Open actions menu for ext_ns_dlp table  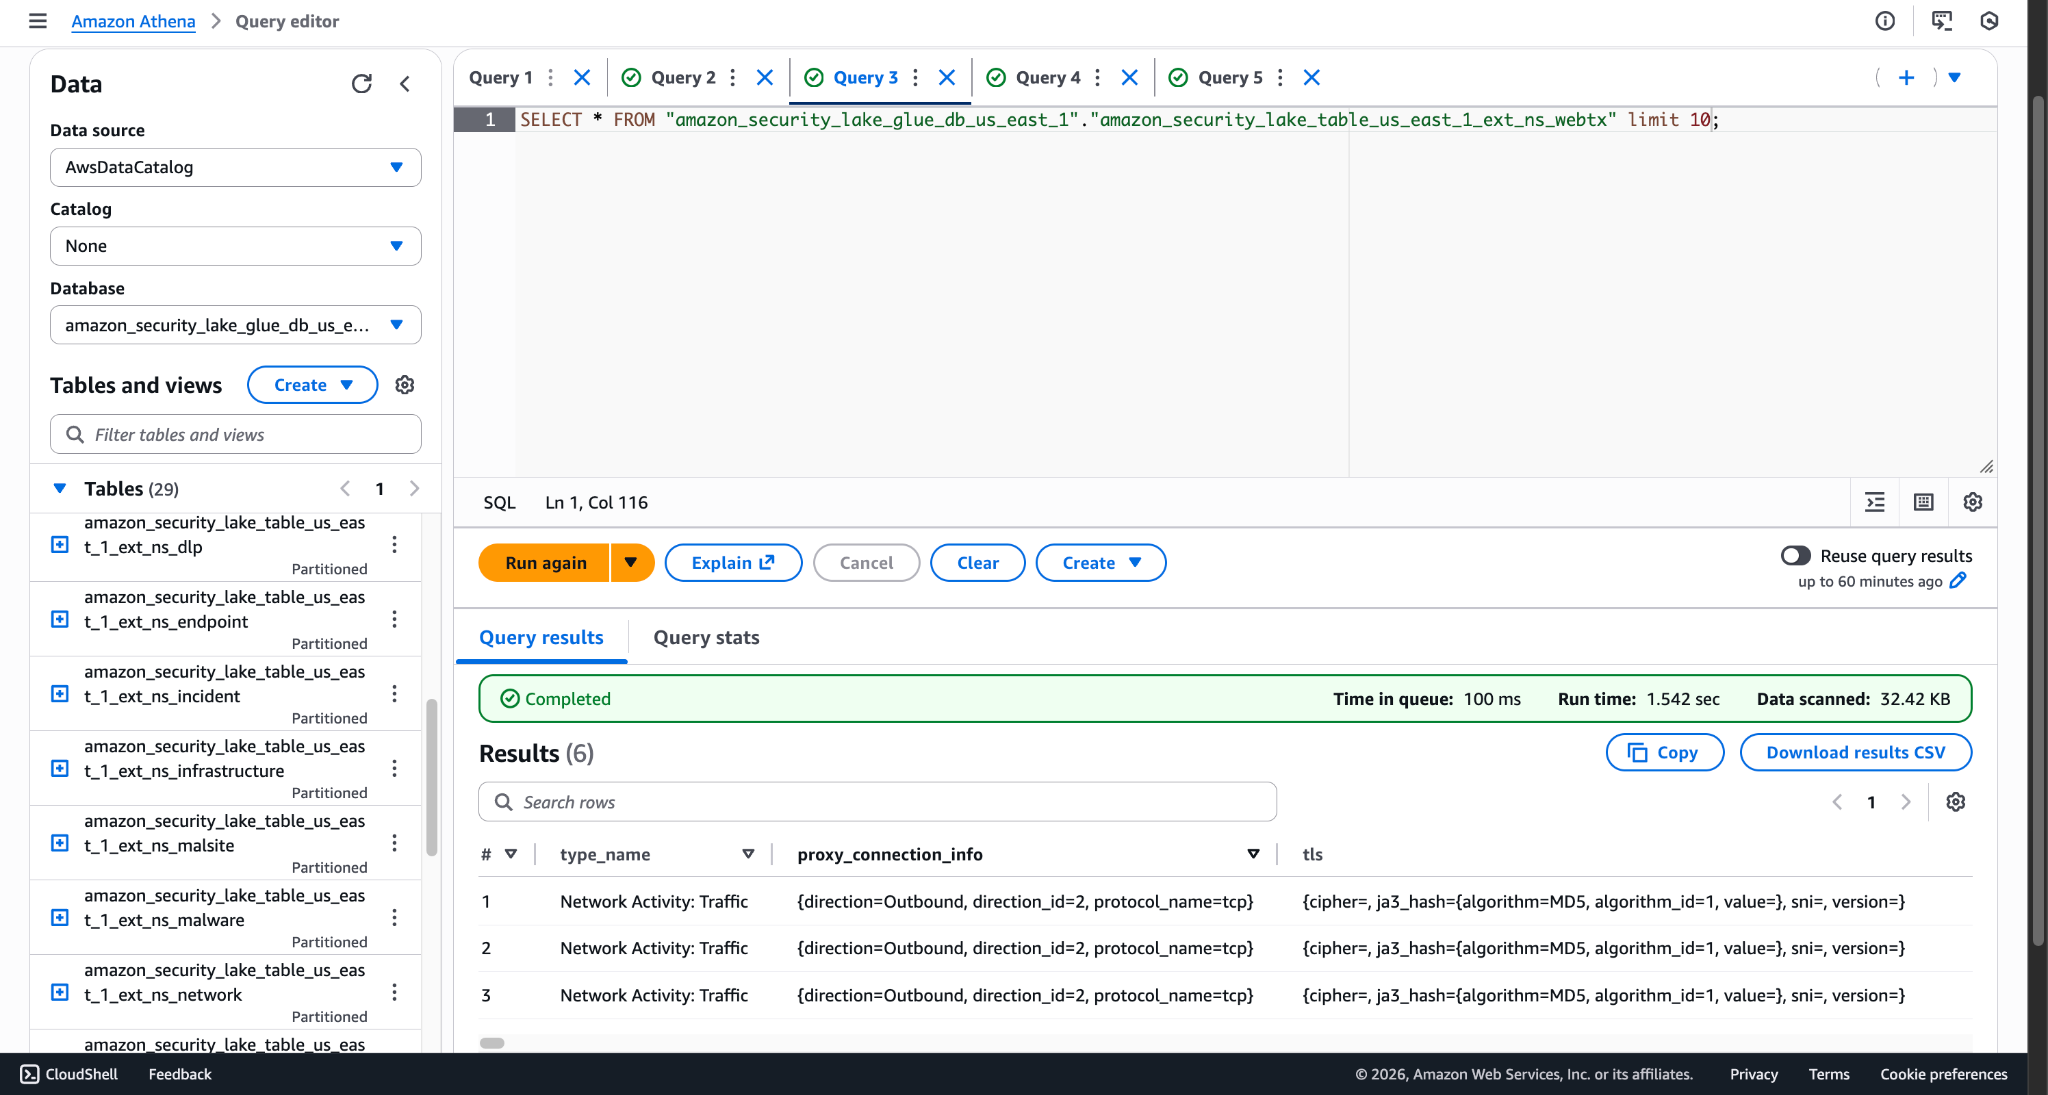click(x=395, y=544)
